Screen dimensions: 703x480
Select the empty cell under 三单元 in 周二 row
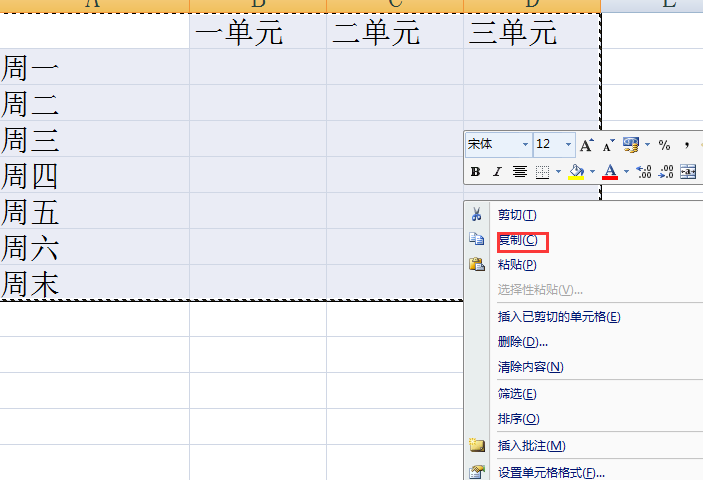tap(532, 103)
